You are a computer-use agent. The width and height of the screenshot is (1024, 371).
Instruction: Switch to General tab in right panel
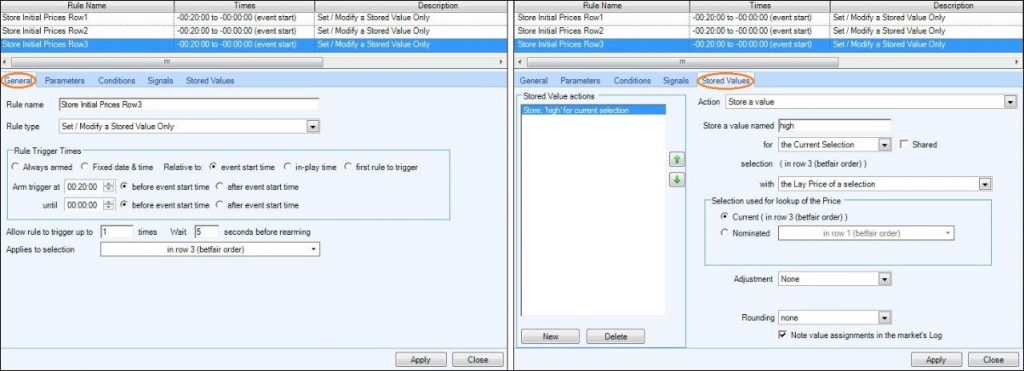[533, 80]
